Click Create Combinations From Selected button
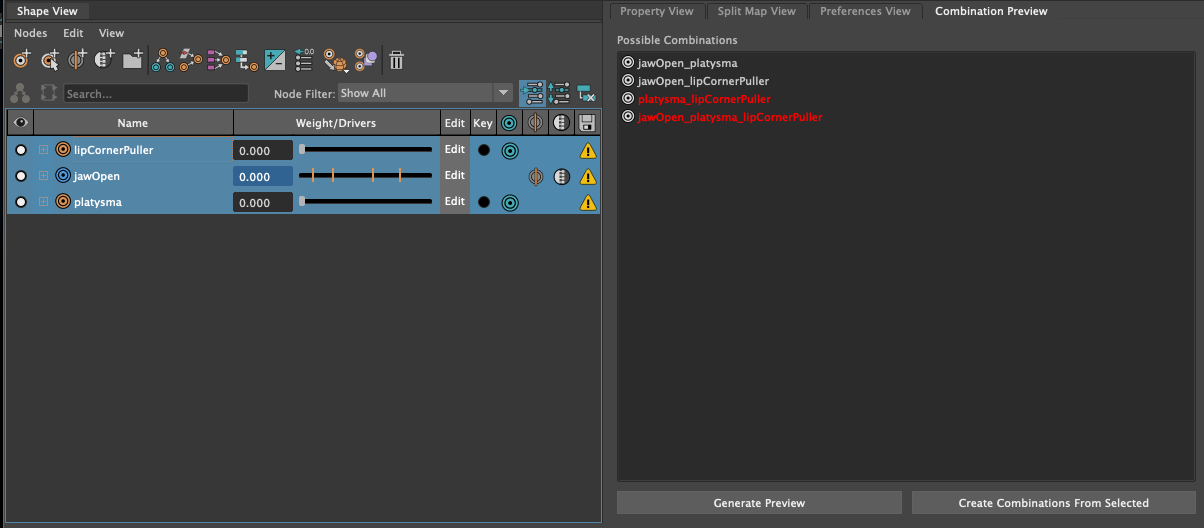 [x=1053, y=503]
